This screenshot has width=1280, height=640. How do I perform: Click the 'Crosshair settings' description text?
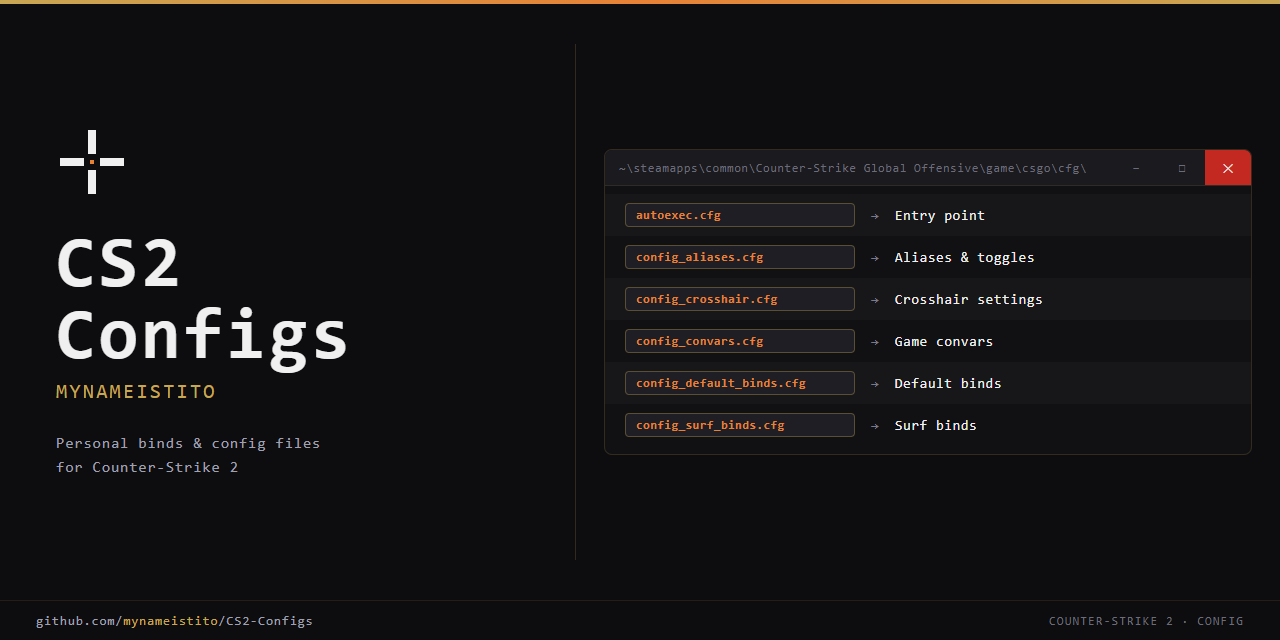click(969, 299)
